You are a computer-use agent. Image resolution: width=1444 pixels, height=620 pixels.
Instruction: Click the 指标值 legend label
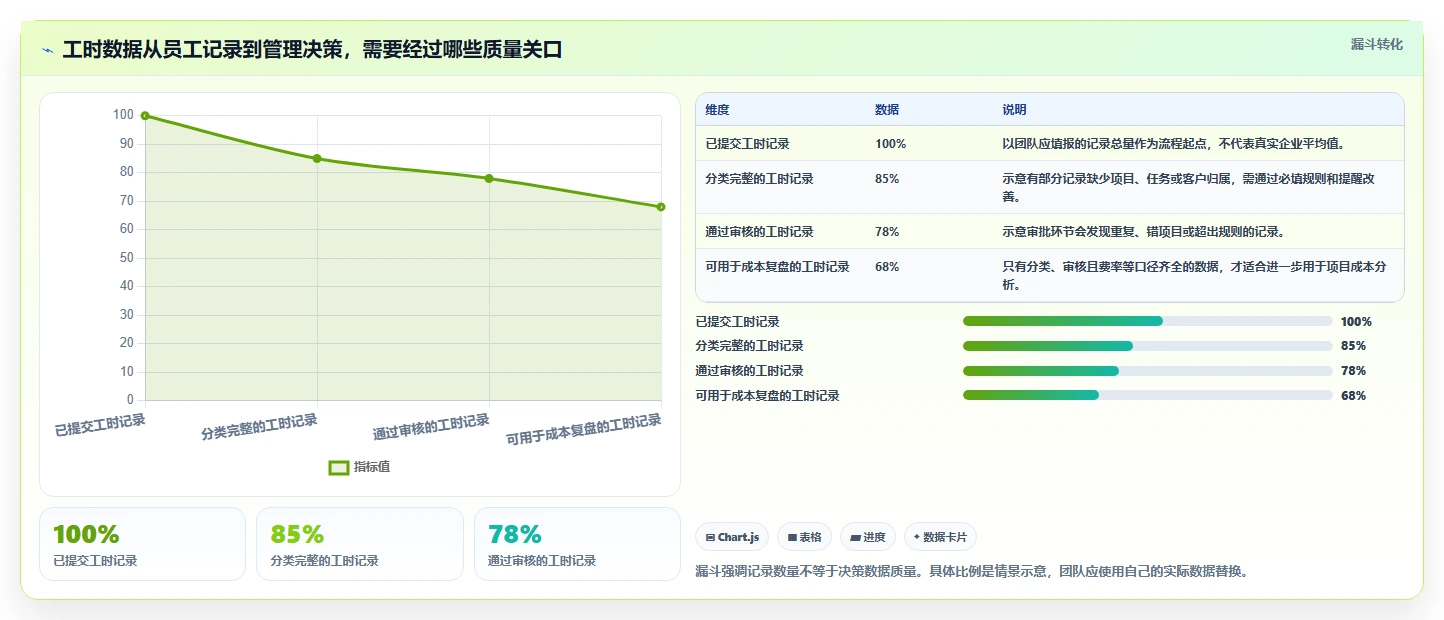click(372, 467)
